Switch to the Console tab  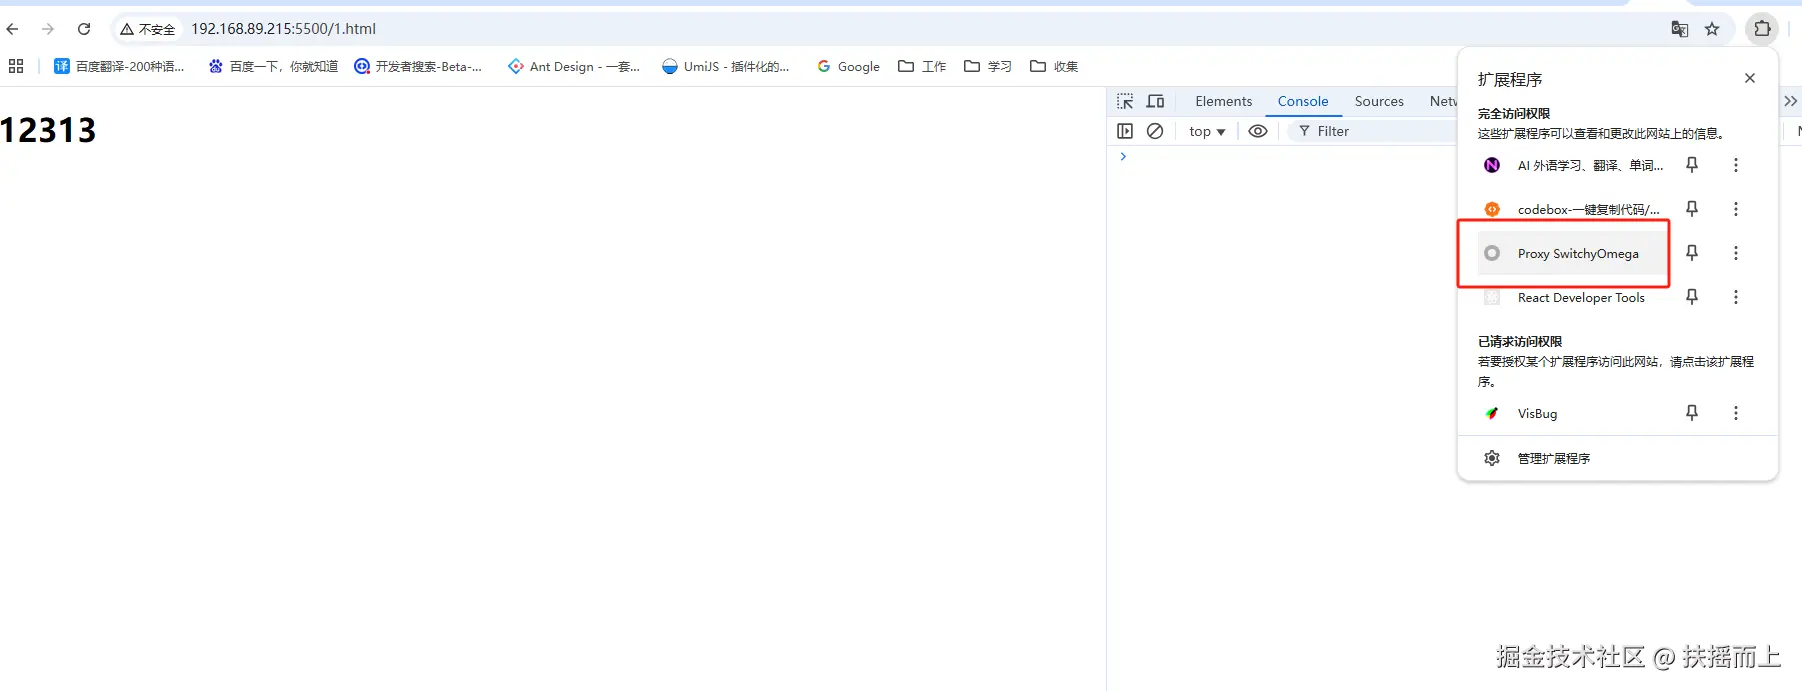click(x=1303, y=101)
